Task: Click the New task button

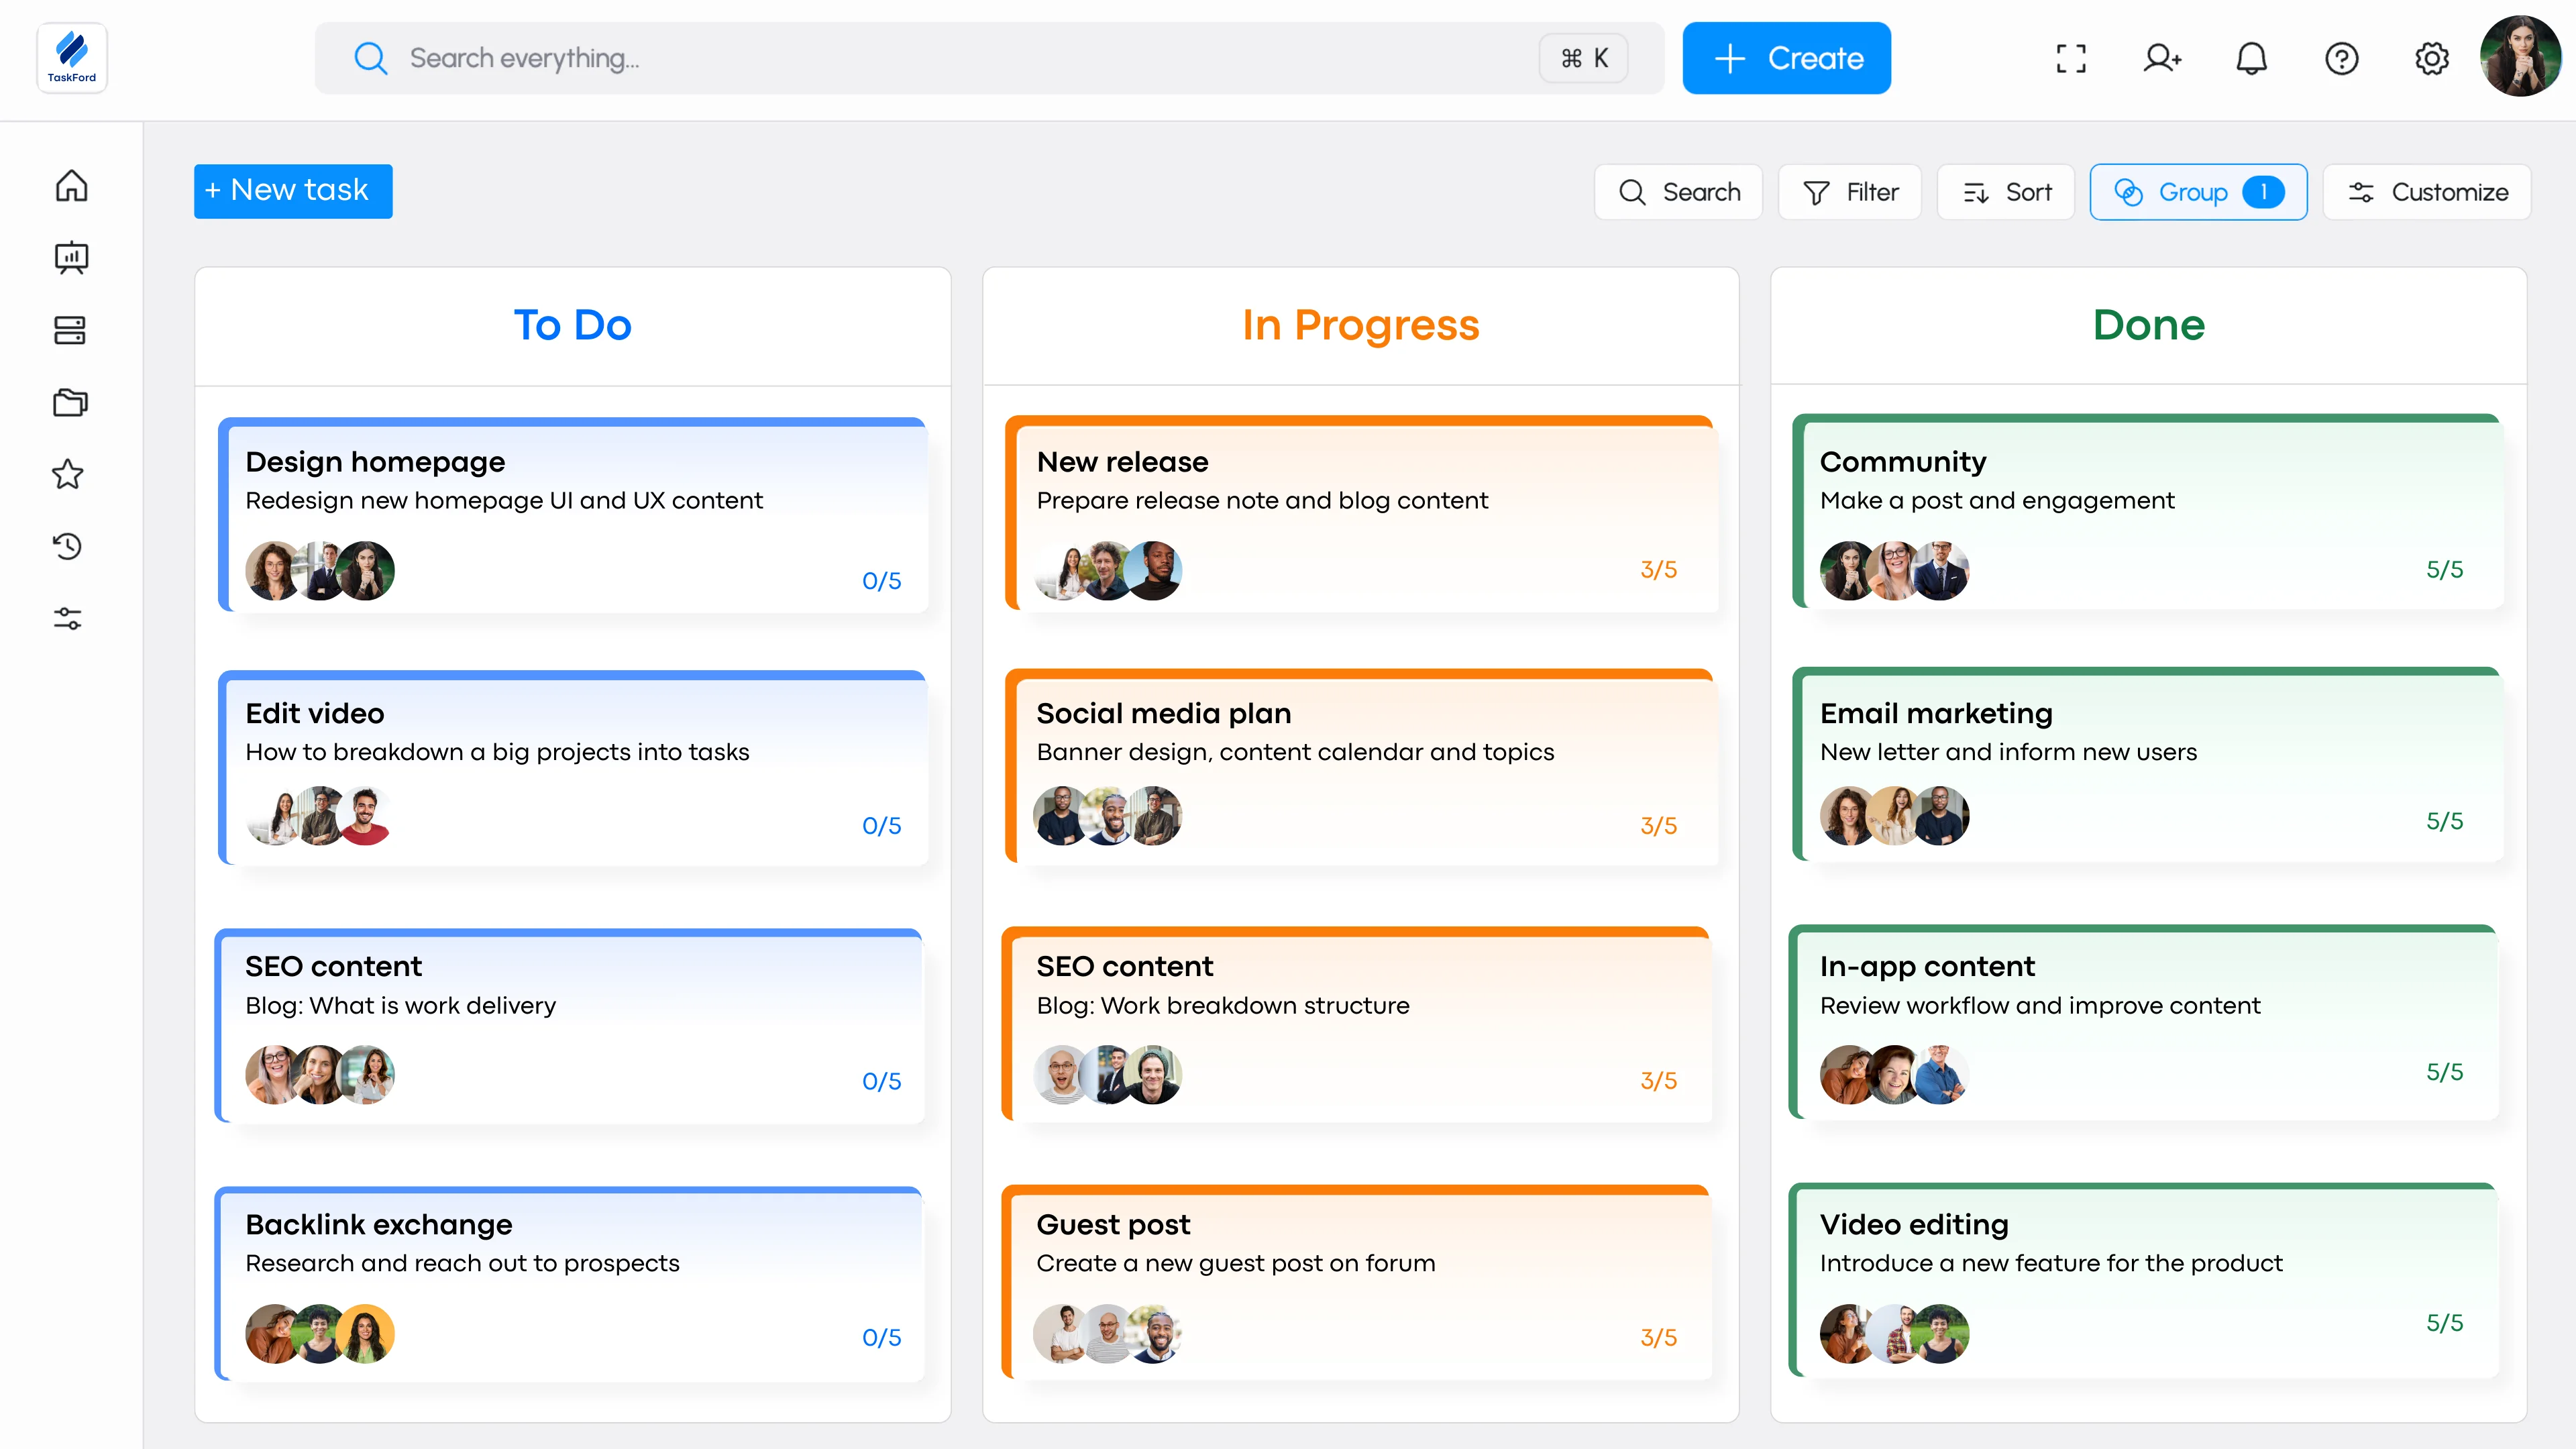Action: (293, 191)
